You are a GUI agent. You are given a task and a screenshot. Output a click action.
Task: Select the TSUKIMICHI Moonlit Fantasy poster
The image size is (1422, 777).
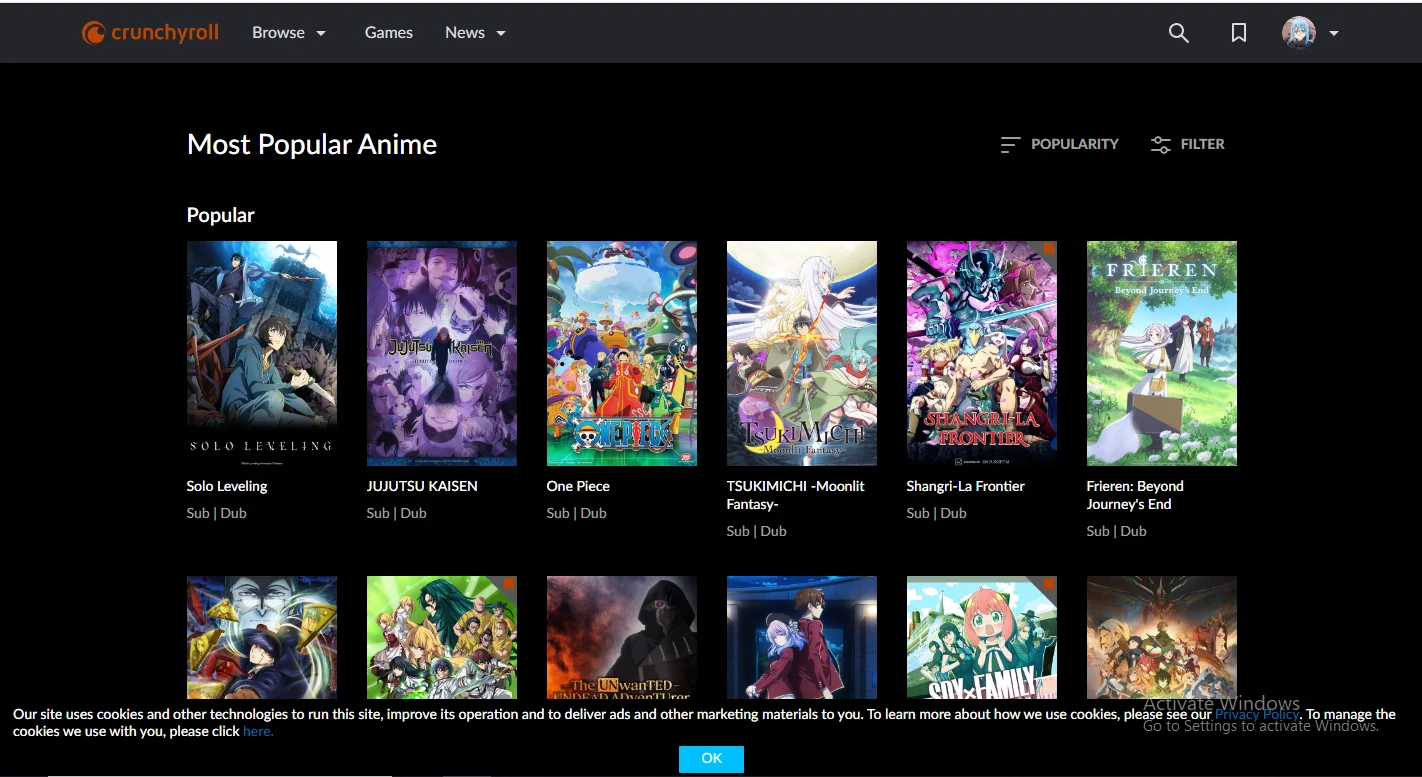click(802, 353)
